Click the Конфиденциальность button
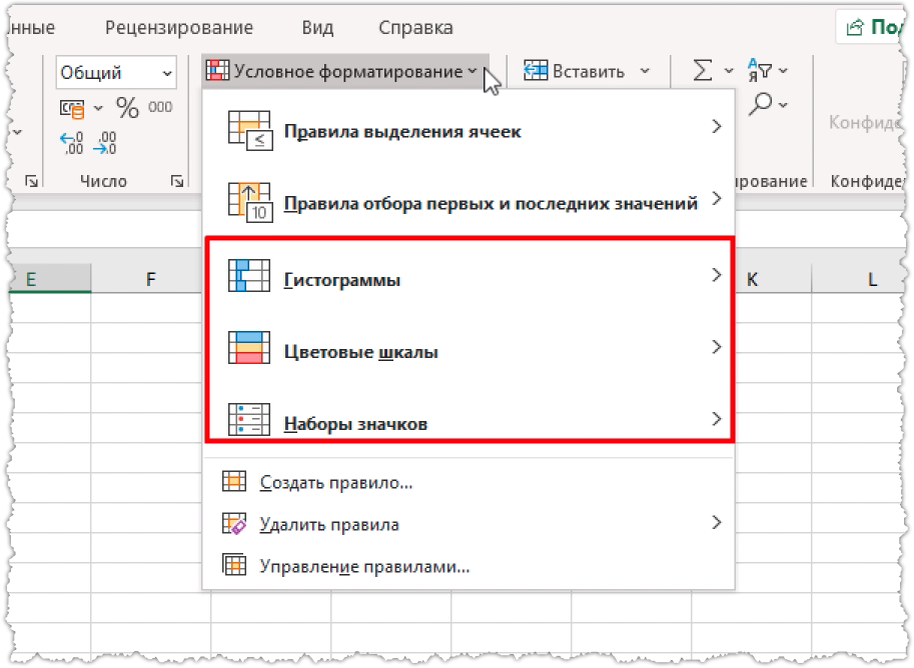Viewport: 914px width, 668px height. tap(864, 122)
